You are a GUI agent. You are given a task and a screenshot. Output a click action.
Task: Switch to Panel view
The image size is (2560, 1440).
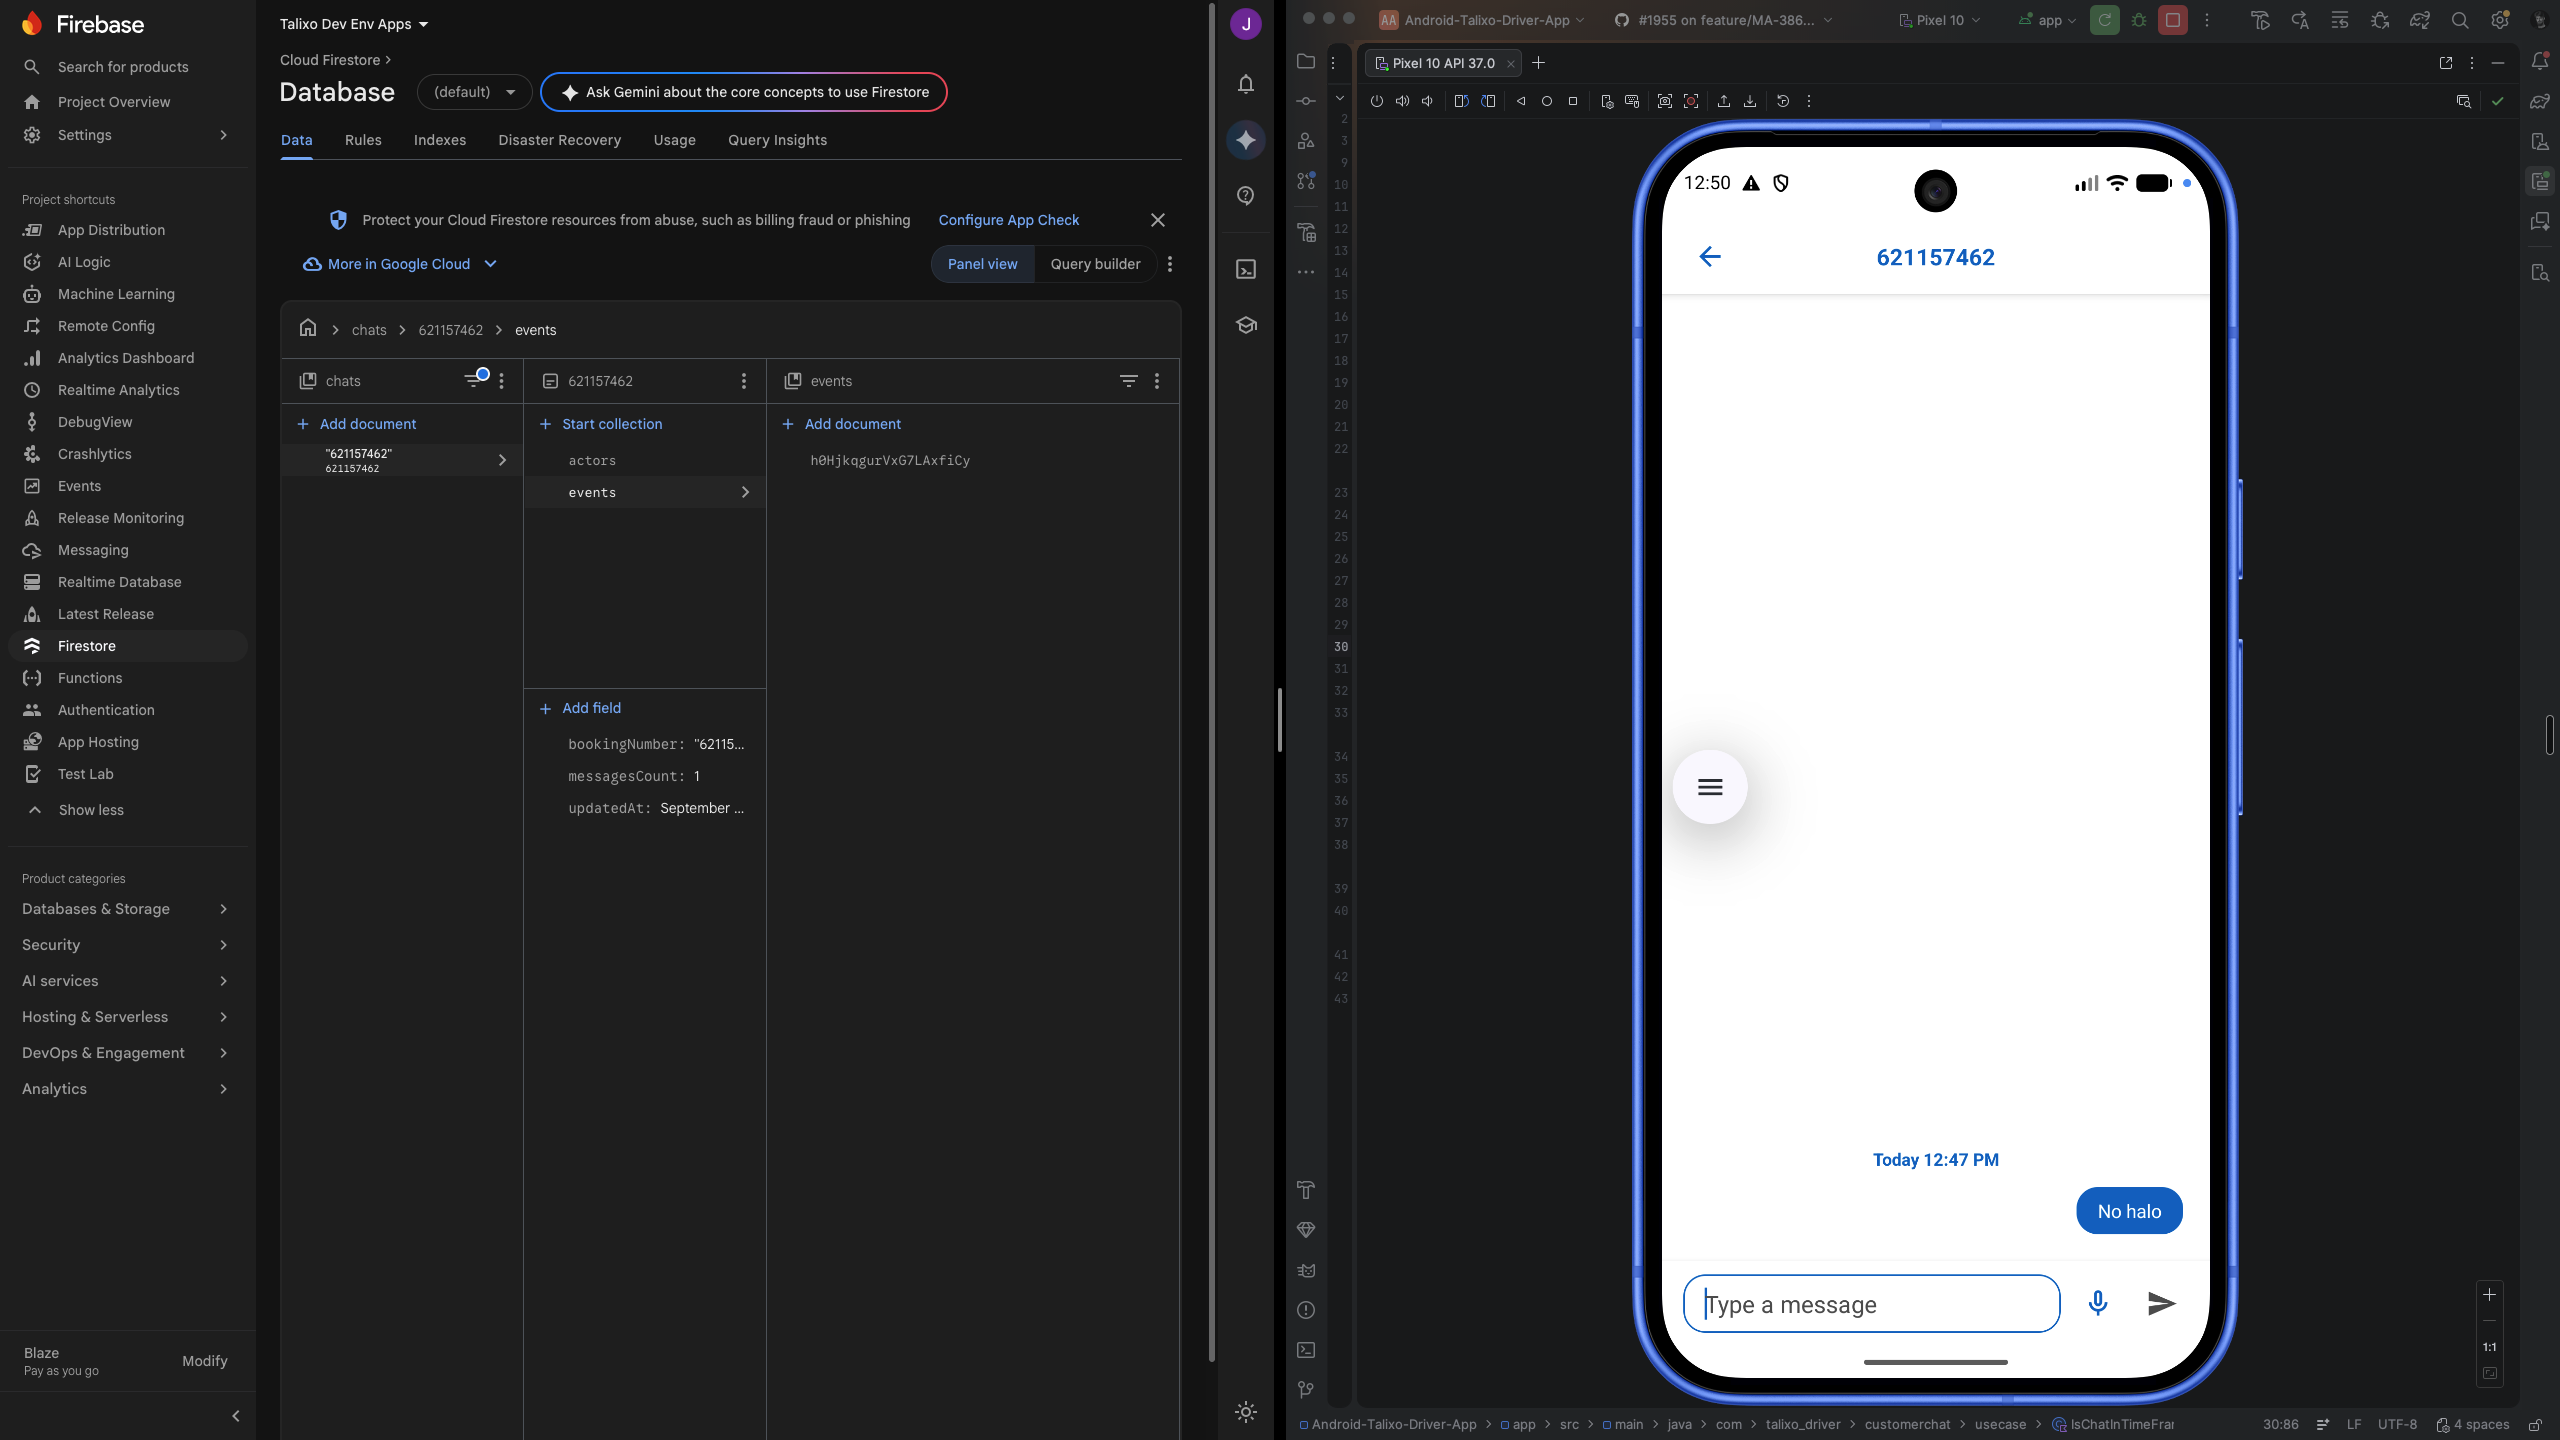point(982,264)
